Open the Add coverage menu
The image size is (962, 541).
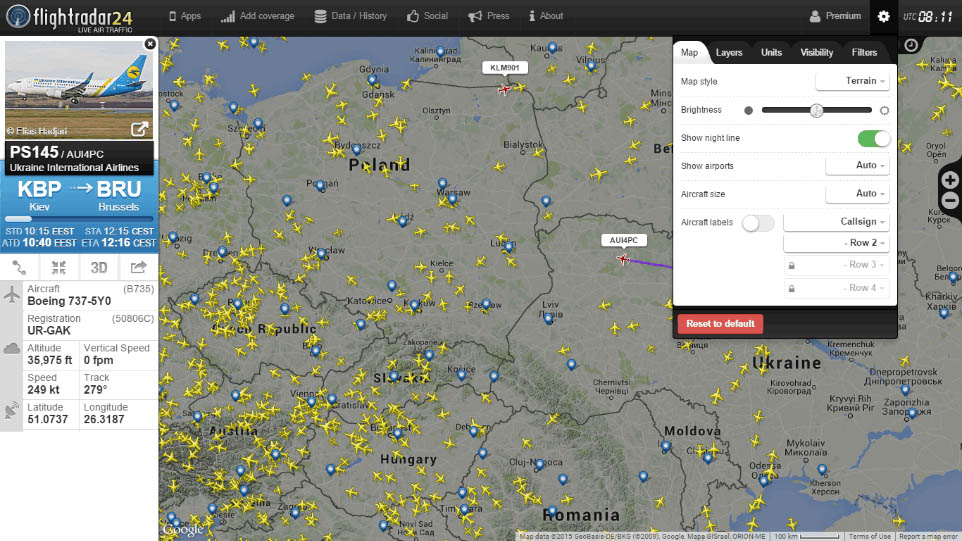click(258, 16)
